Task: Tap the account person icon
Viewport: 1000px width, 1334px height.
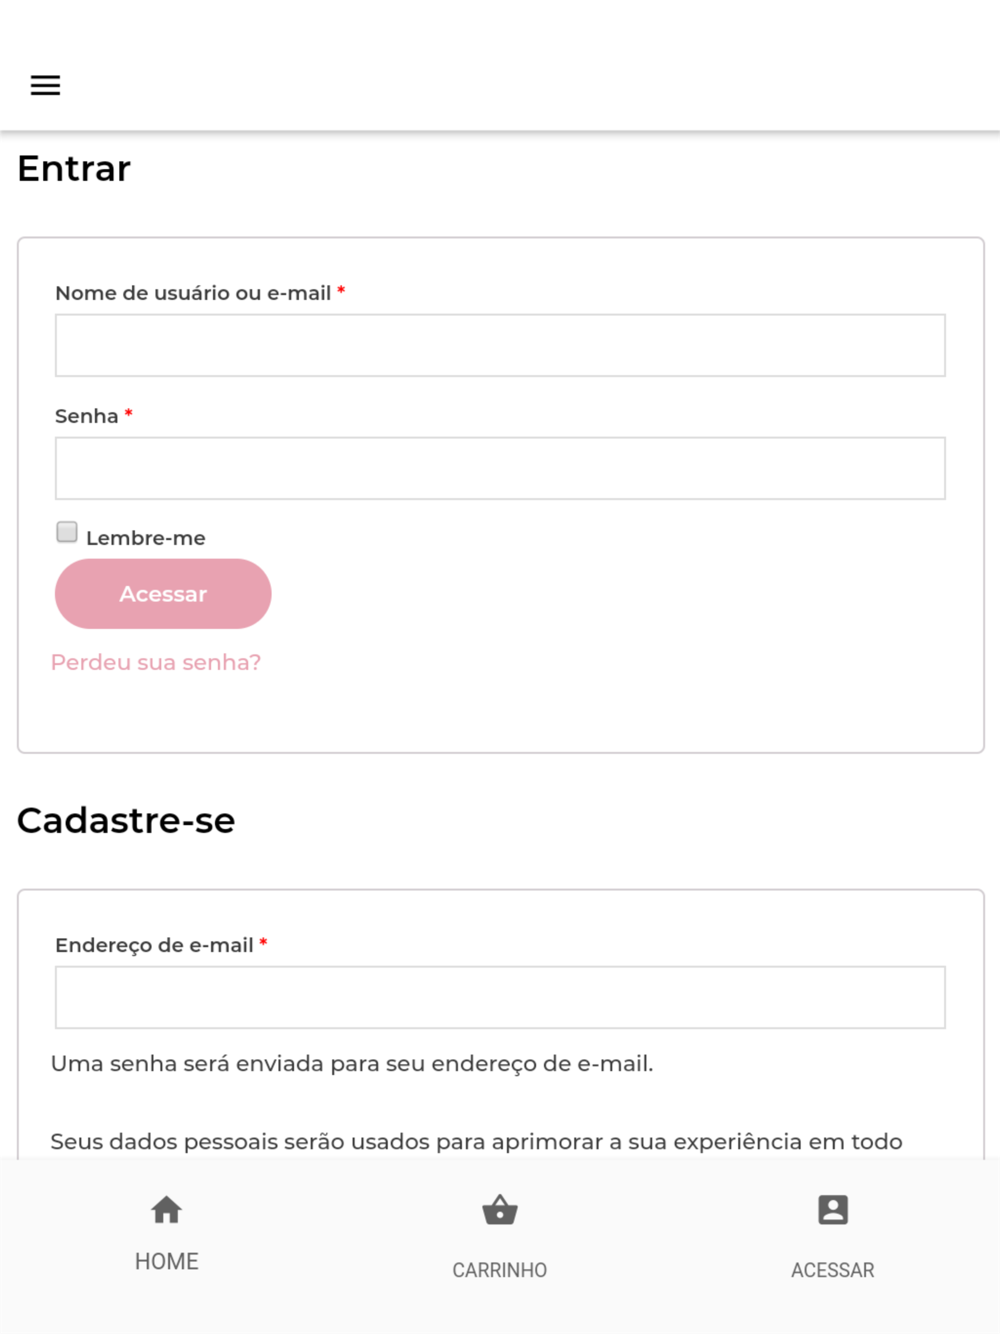Action: 833,1210
